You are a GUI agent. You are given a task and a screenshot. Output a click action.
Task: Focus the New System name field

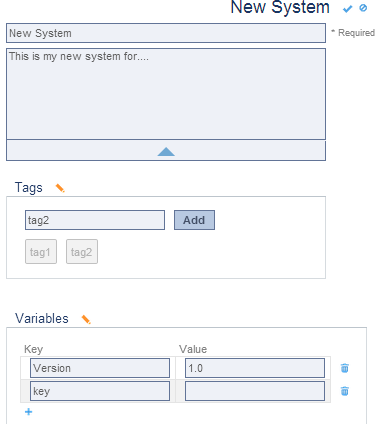coord(166,33)
